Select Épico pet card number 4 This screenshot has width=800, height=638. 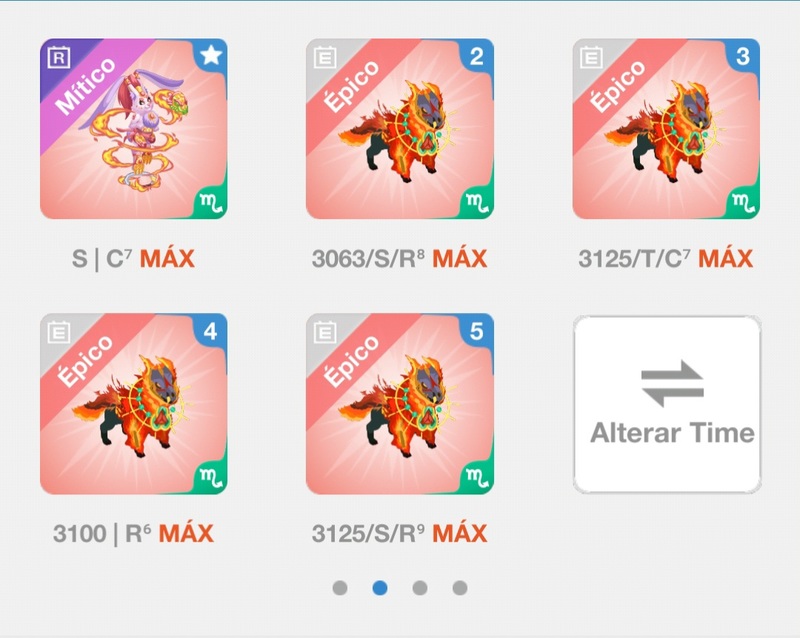[x=134, y=404]
